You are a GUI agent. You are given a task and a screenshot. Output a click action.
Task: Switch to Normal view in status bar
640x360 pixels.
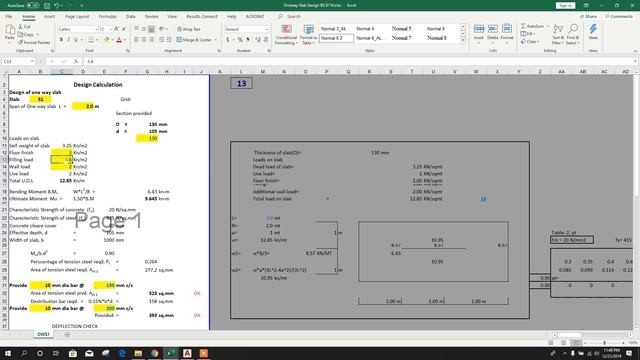tap(551, 343)
